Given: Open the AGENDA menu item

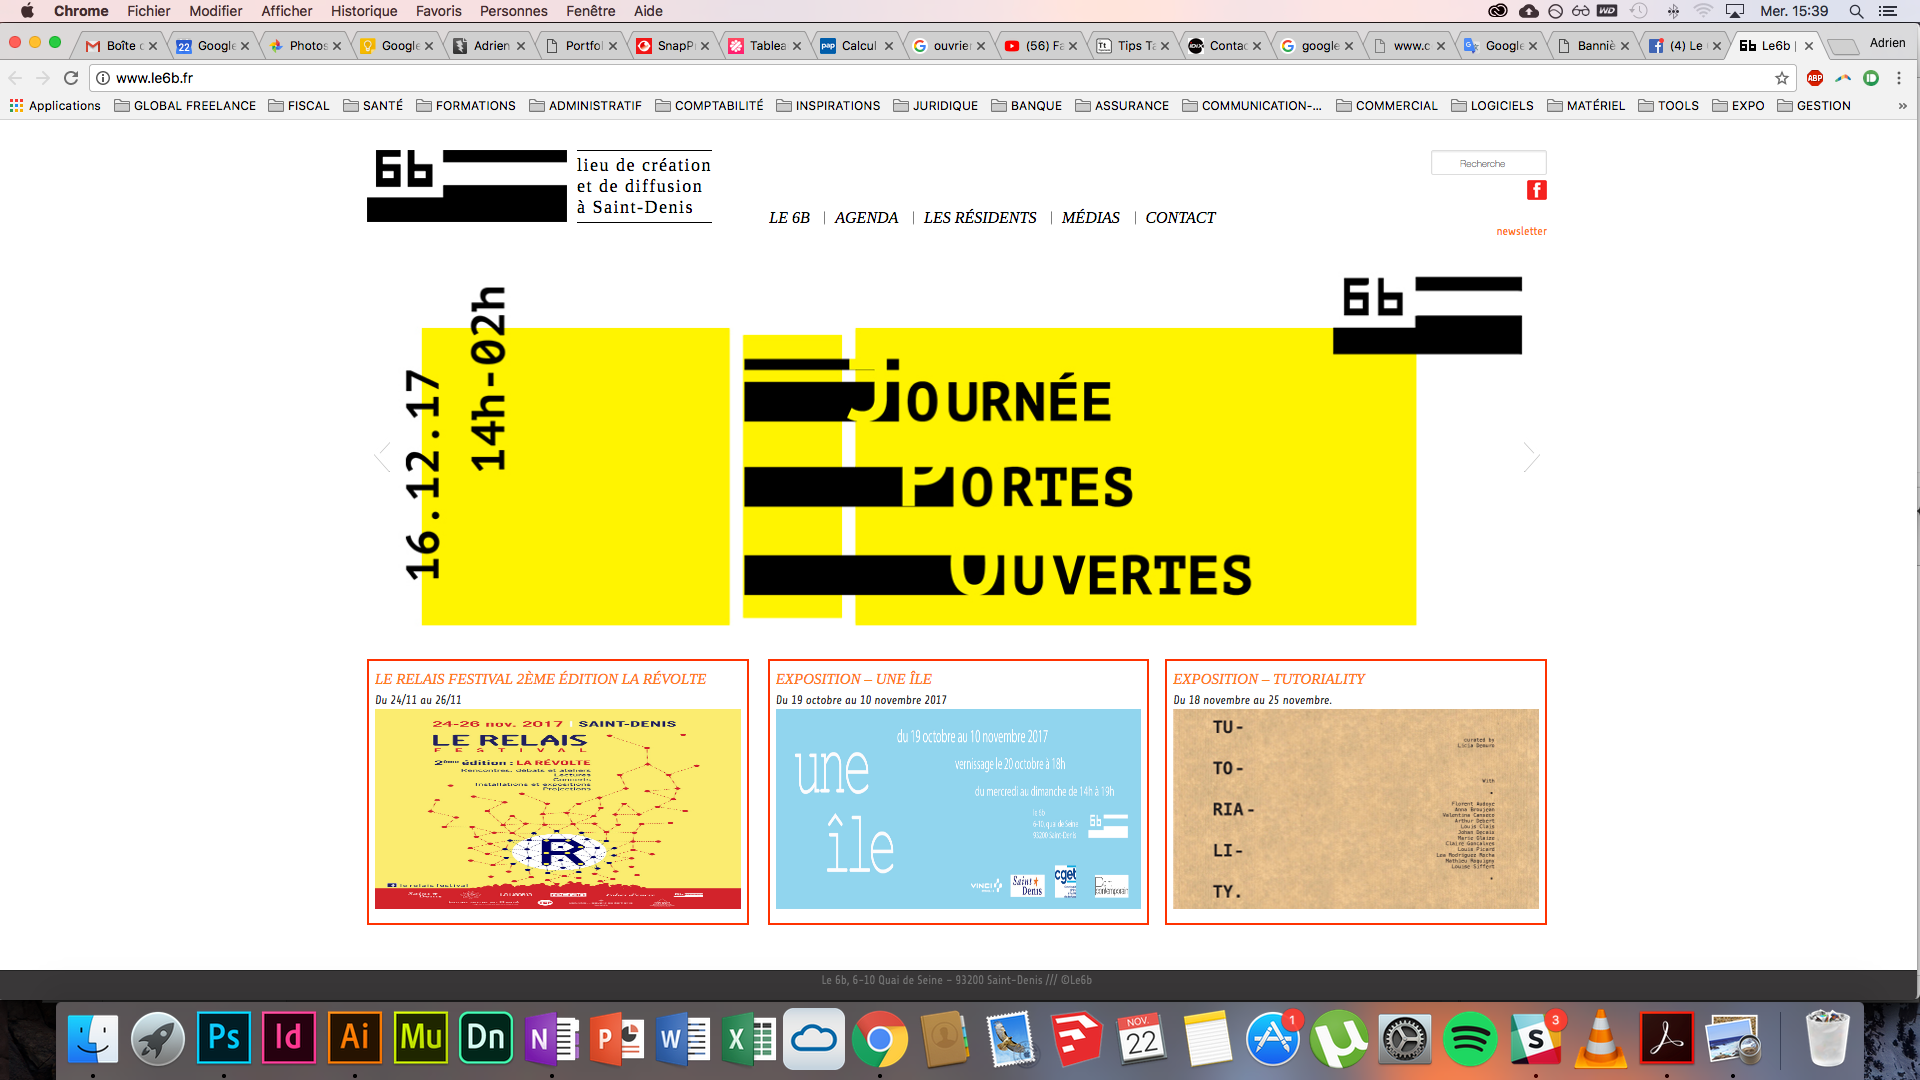Looking at the screenshot, I should (x=866, y=218).
